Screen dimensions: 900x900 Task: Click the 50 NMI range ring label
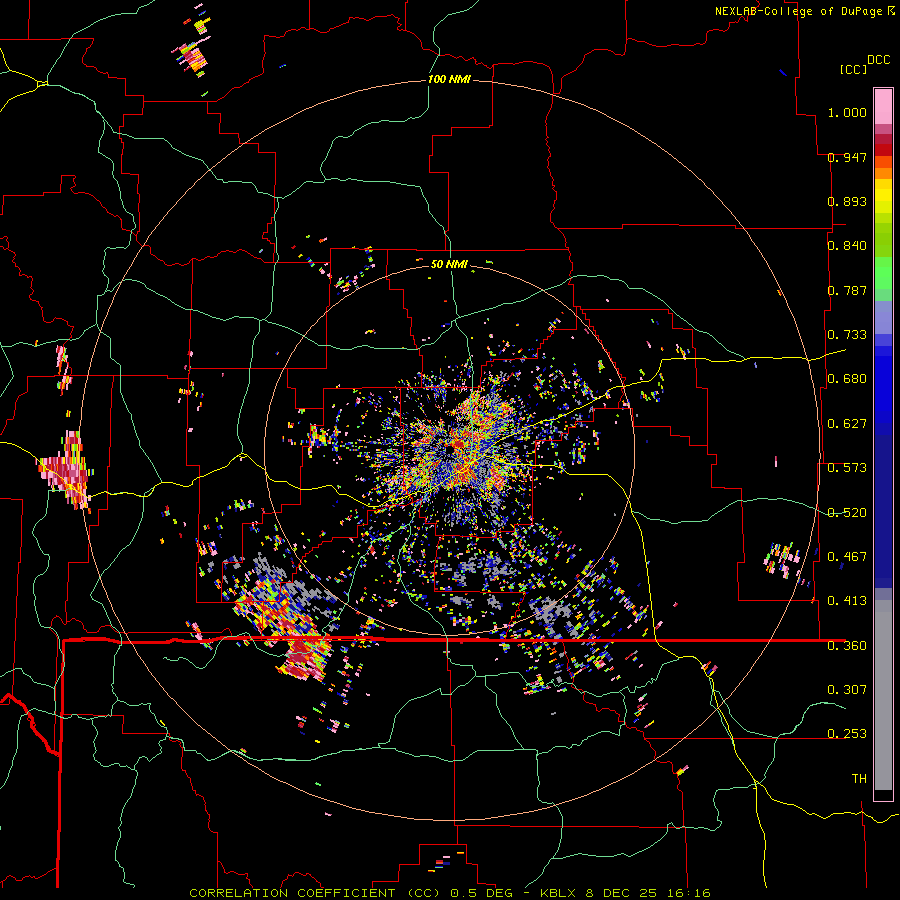pos(449,264)
